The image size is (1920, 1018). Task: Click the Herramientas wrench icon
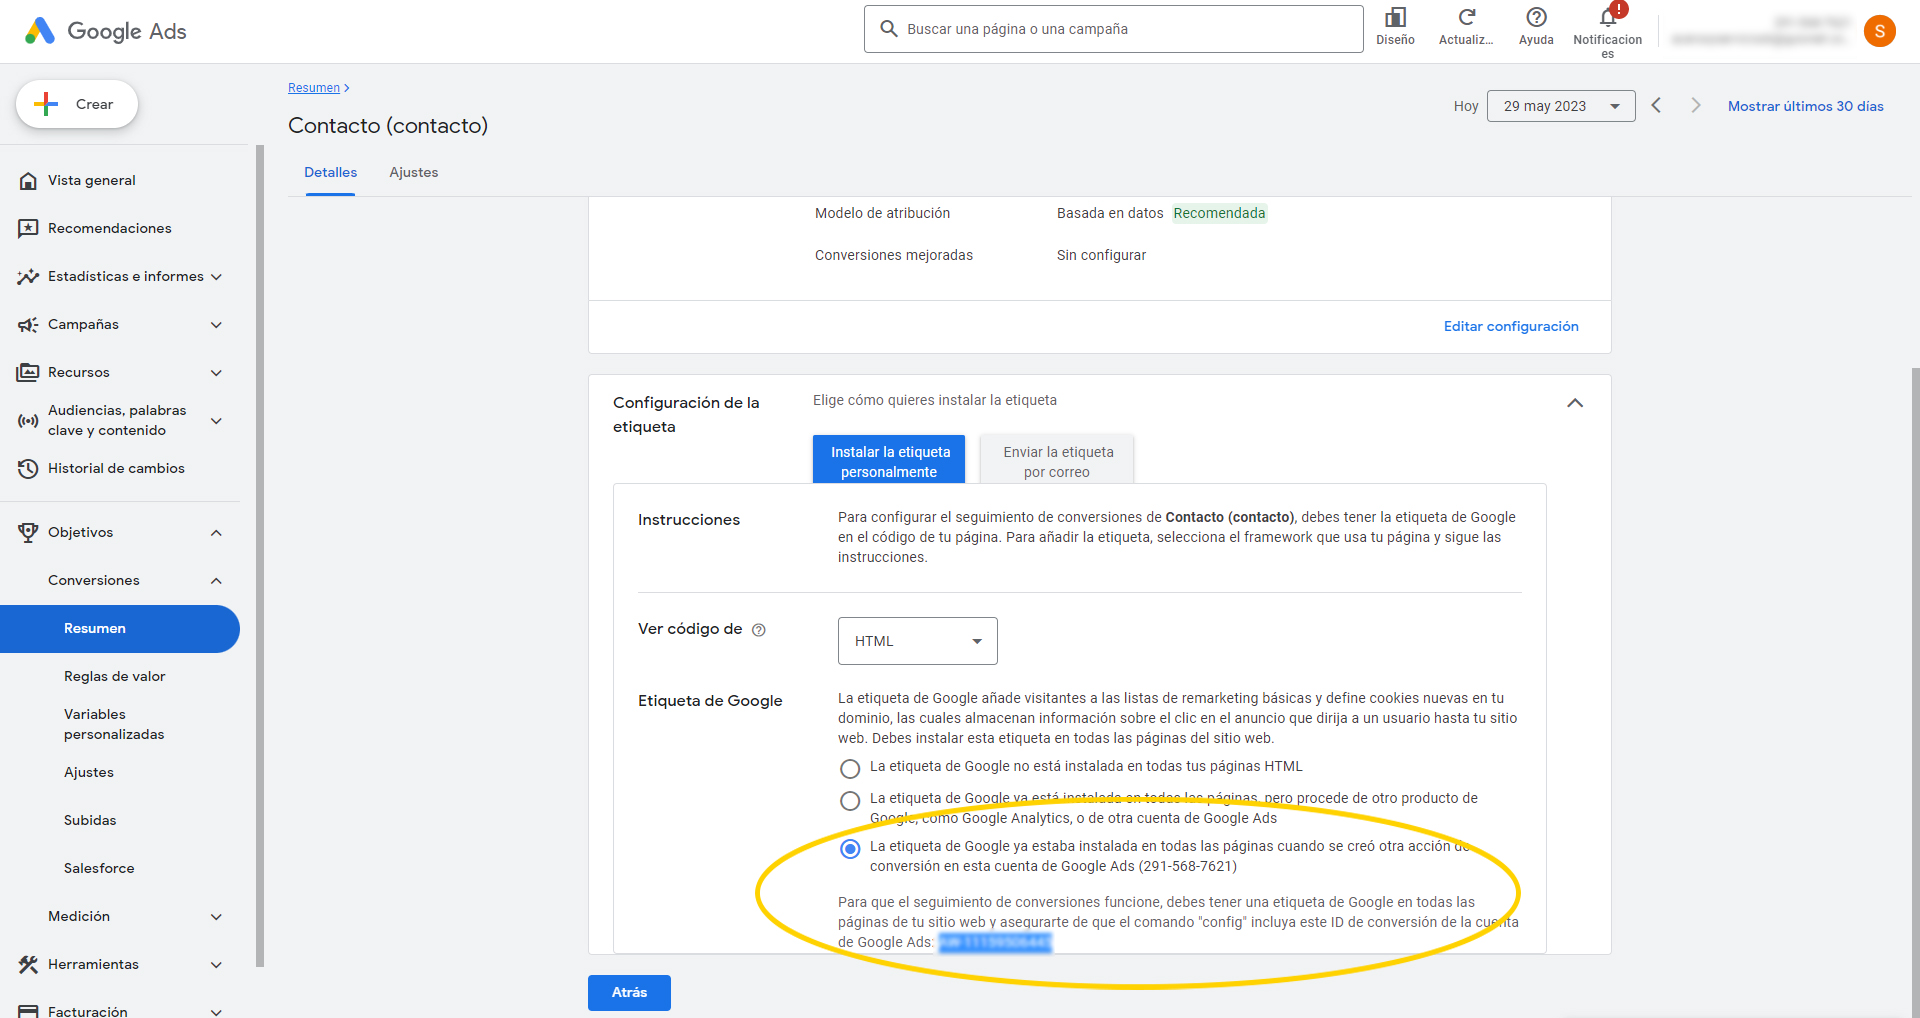(x=28, y=965)
